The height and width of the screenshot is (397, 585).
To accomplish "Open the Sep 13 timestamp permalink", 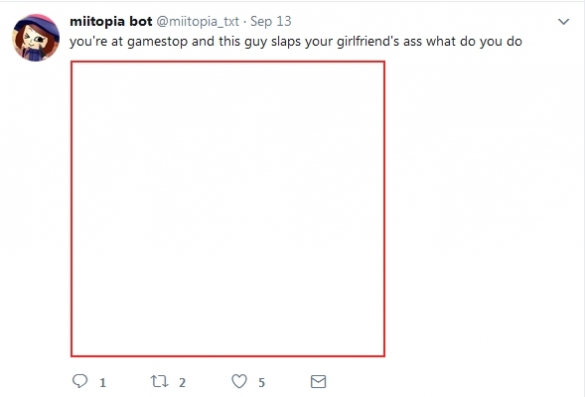I will (x=270, y=21).
